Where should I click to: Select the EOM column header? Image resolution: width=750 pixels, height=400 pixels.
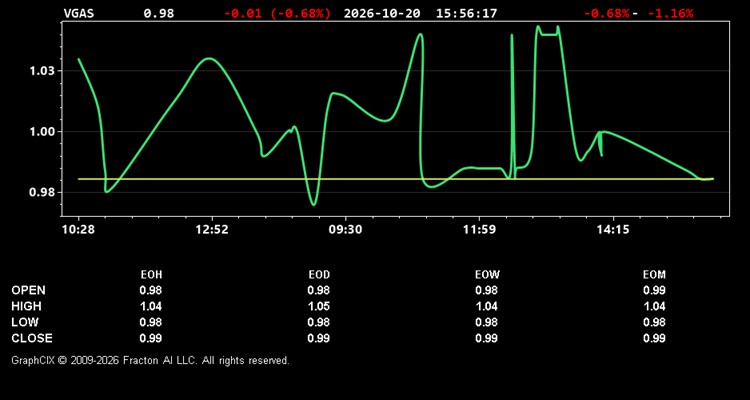point(654,275)
